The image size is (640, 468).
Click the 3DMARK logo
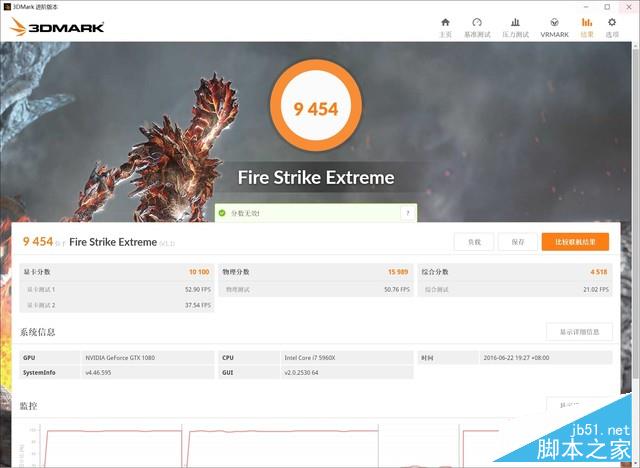57,27
